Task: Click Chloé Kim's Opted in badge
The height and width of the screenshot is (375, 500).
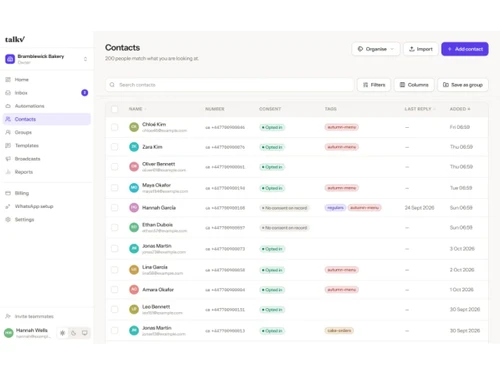Action: pyautogui.click(x=272, y=127)
